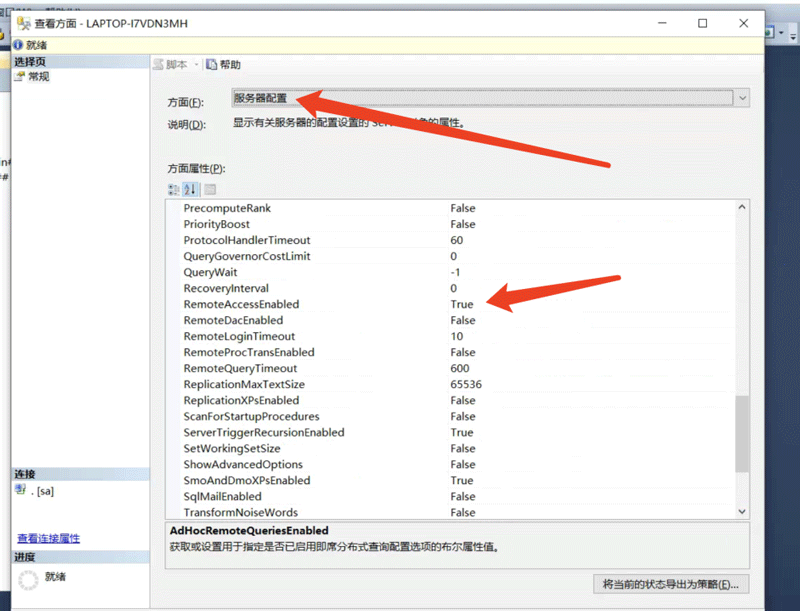
Task: Click the property list scrollbar thumb
Action: 742,434
